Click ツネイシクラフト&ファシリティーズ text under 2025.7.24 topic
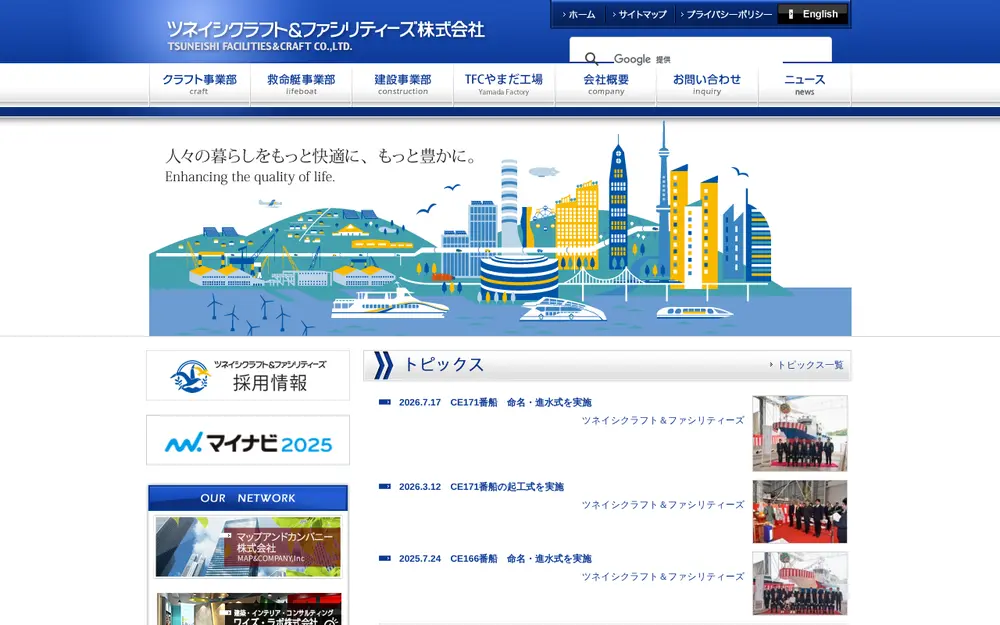Image resolution: width=1000 pixels, height=625 pixels. [x=663, y=577]
